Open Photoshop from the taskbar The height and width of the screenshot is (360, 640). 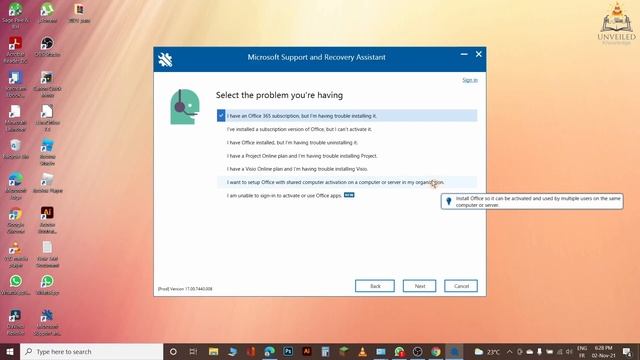click(288, 351)
